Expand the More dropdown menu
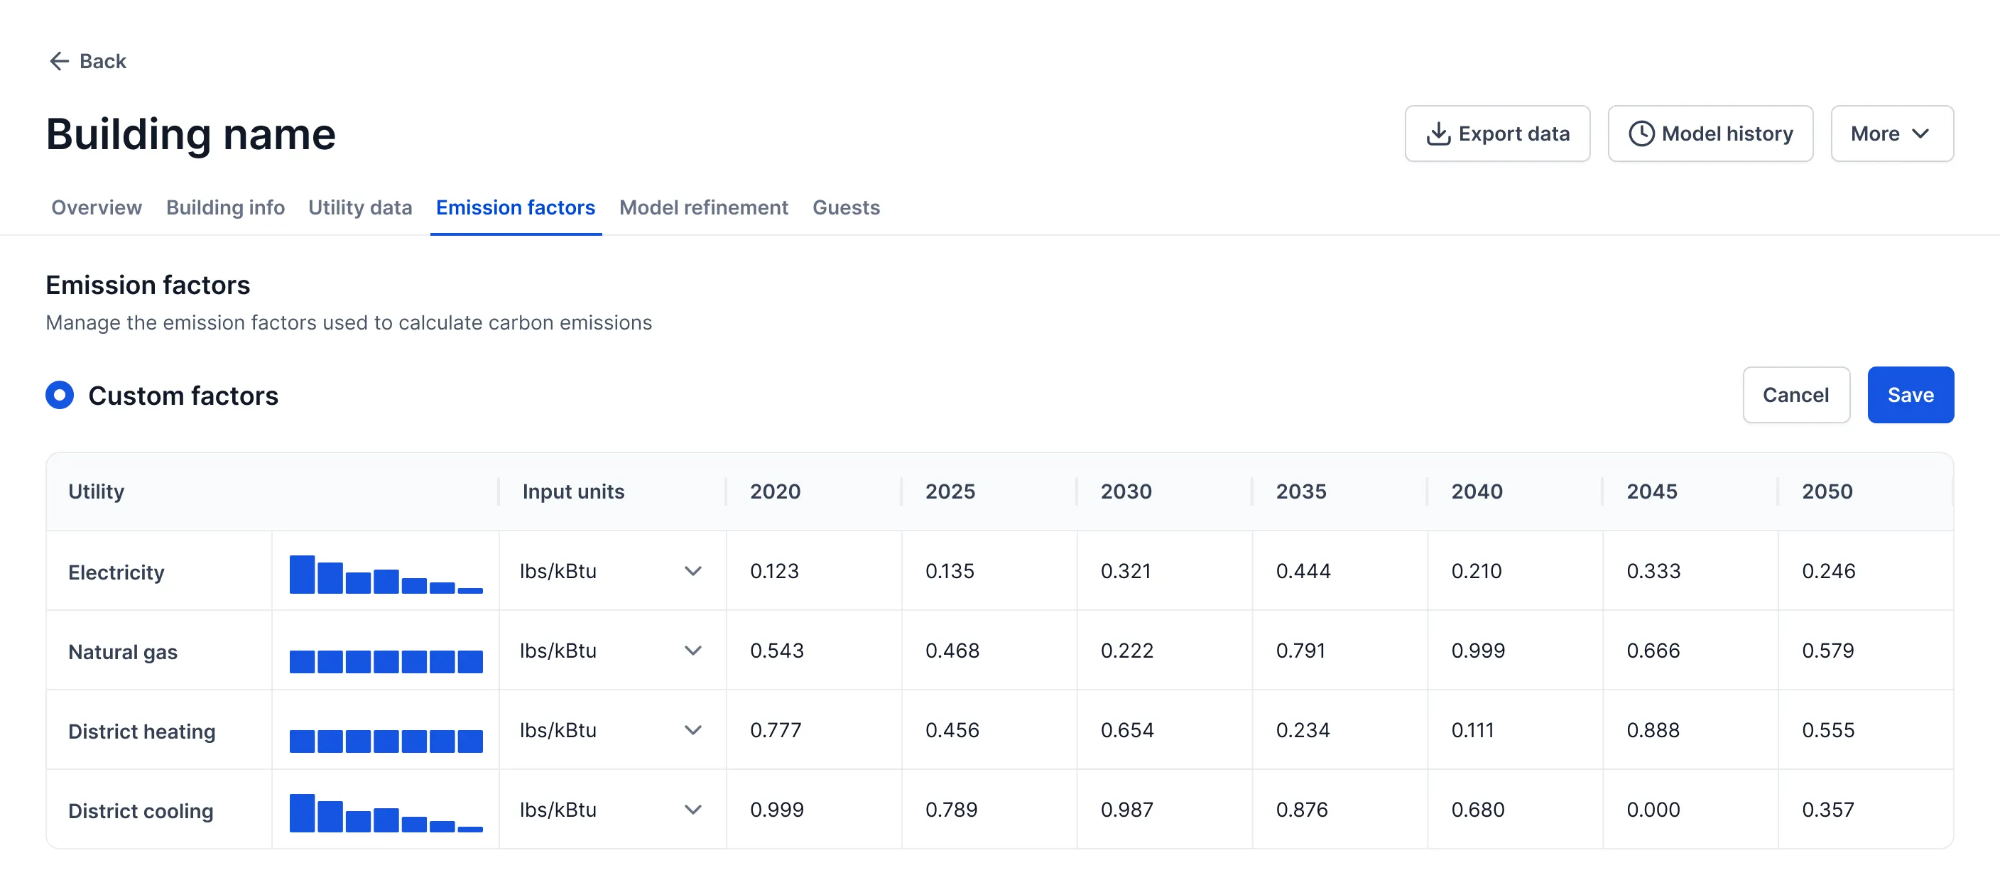 (1891, 134)
